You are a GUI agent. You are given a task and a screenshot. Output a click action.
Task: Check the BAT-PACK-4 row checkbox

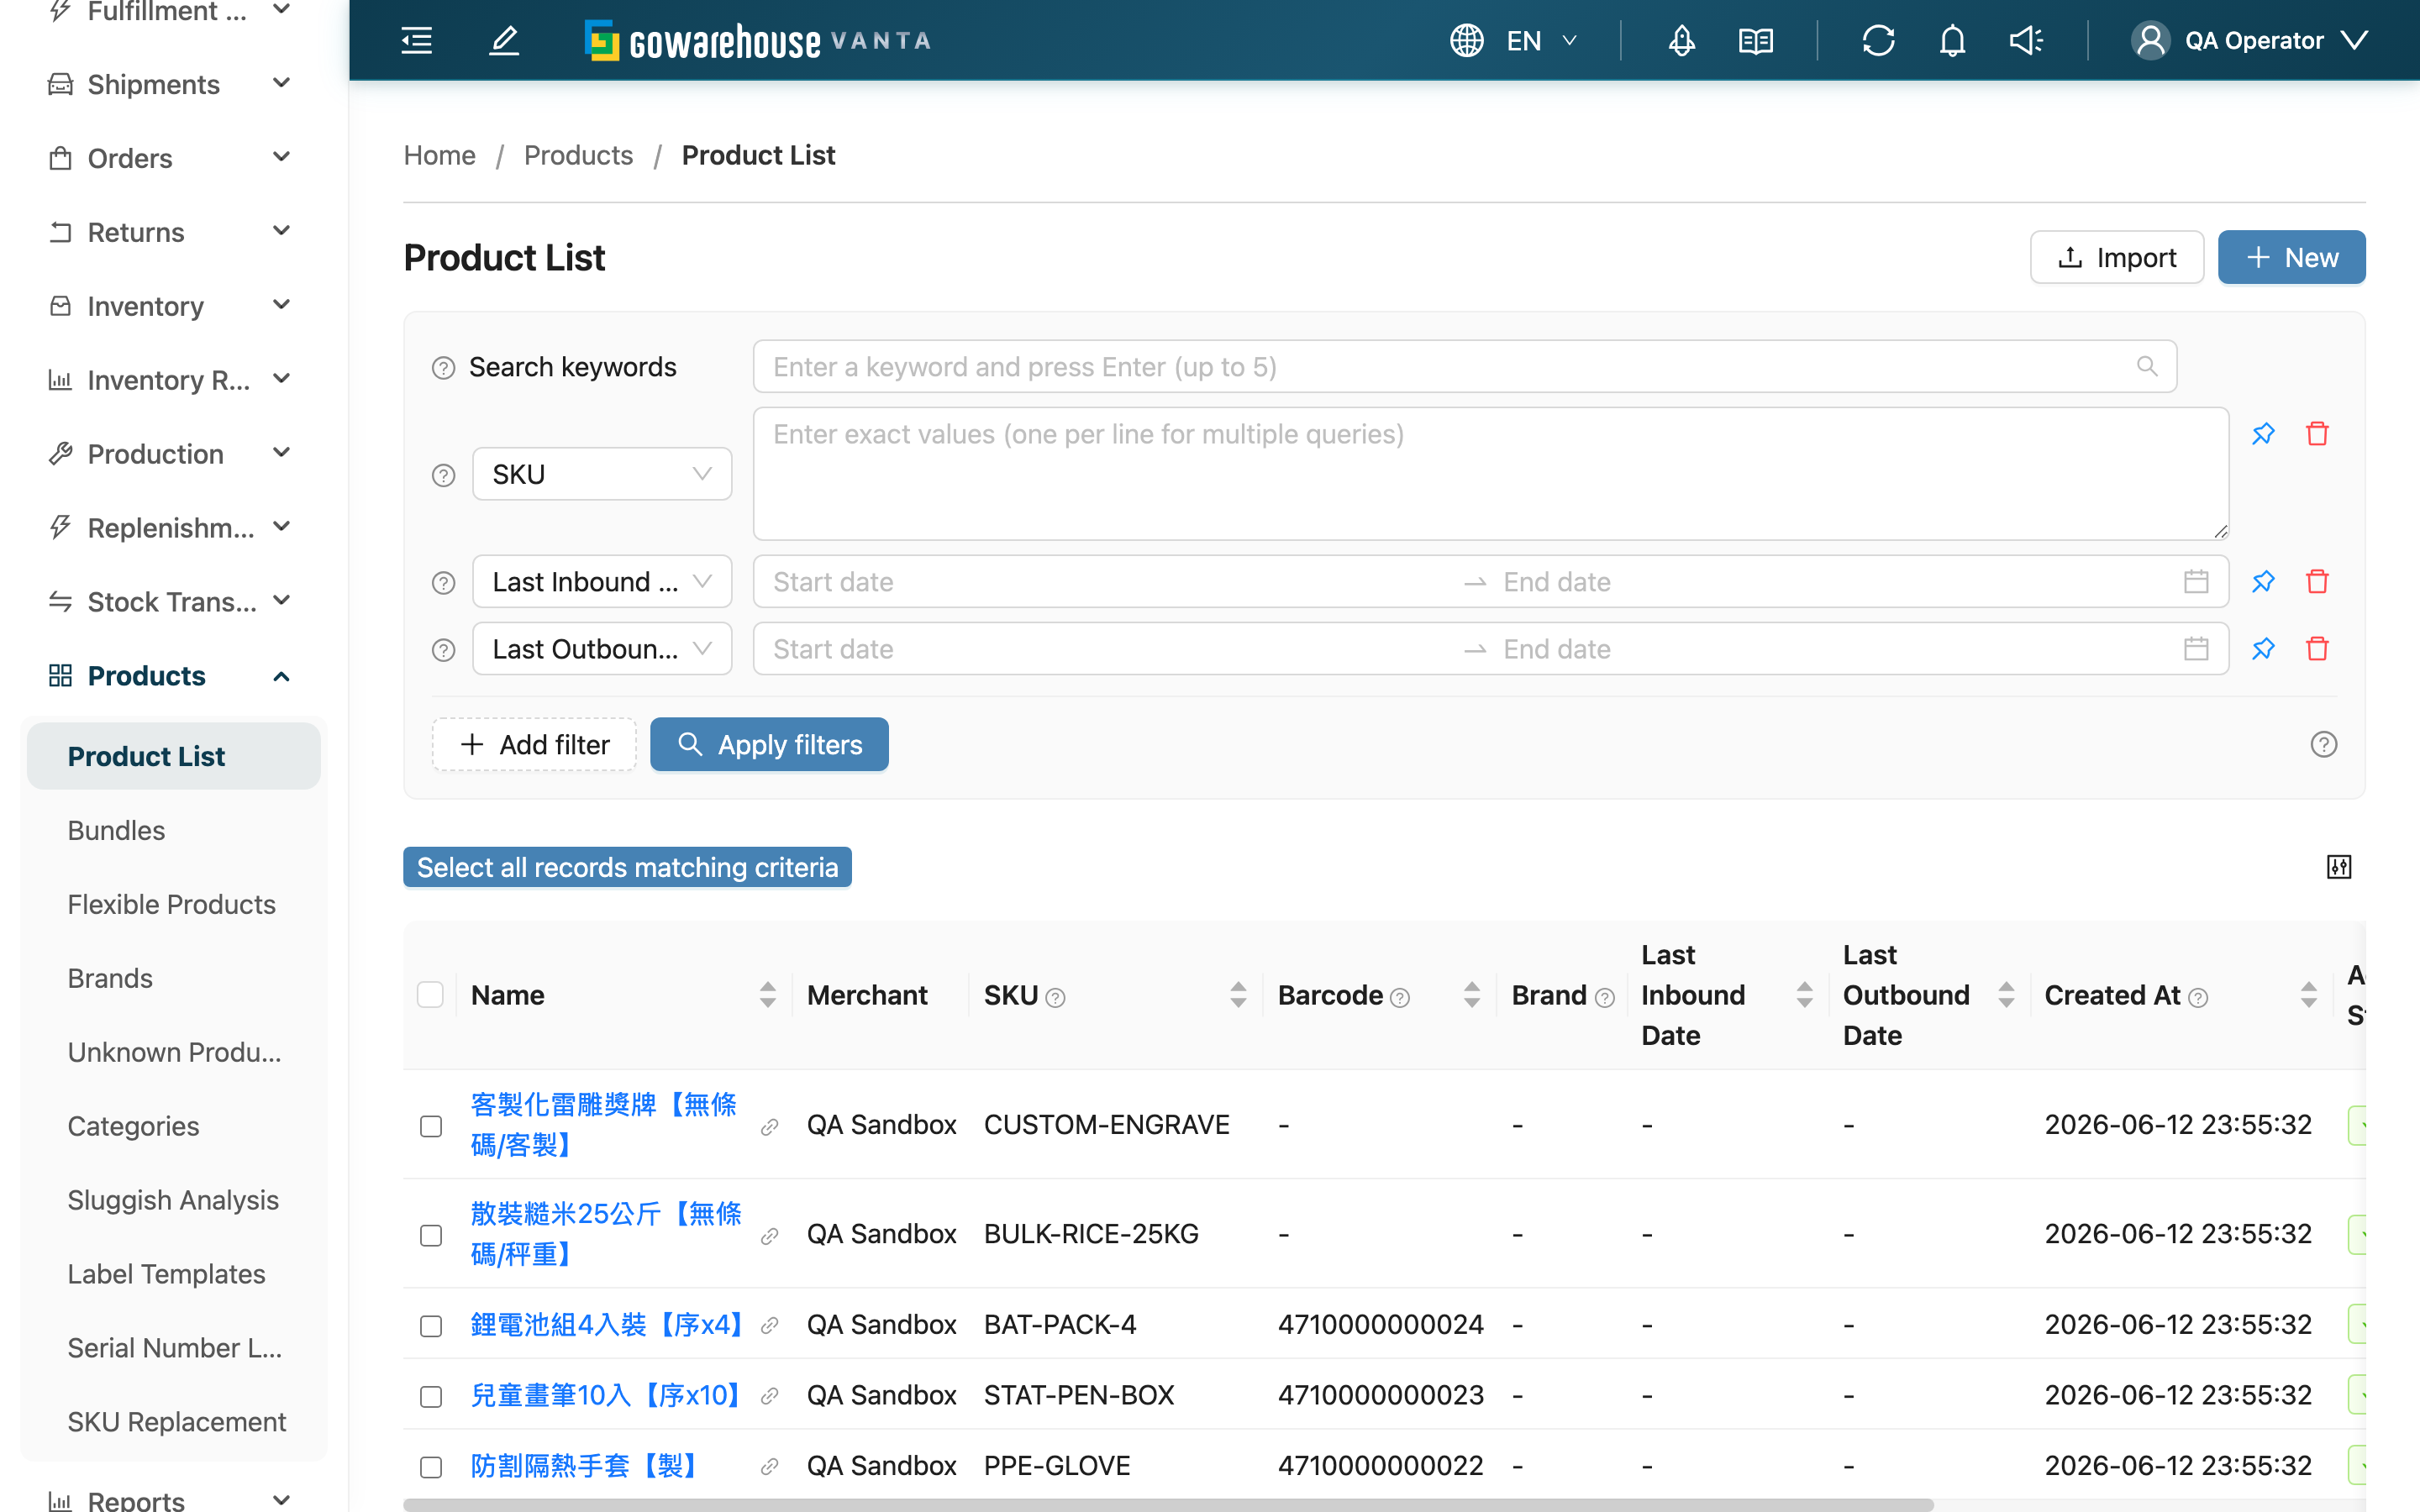point(431,1326)
